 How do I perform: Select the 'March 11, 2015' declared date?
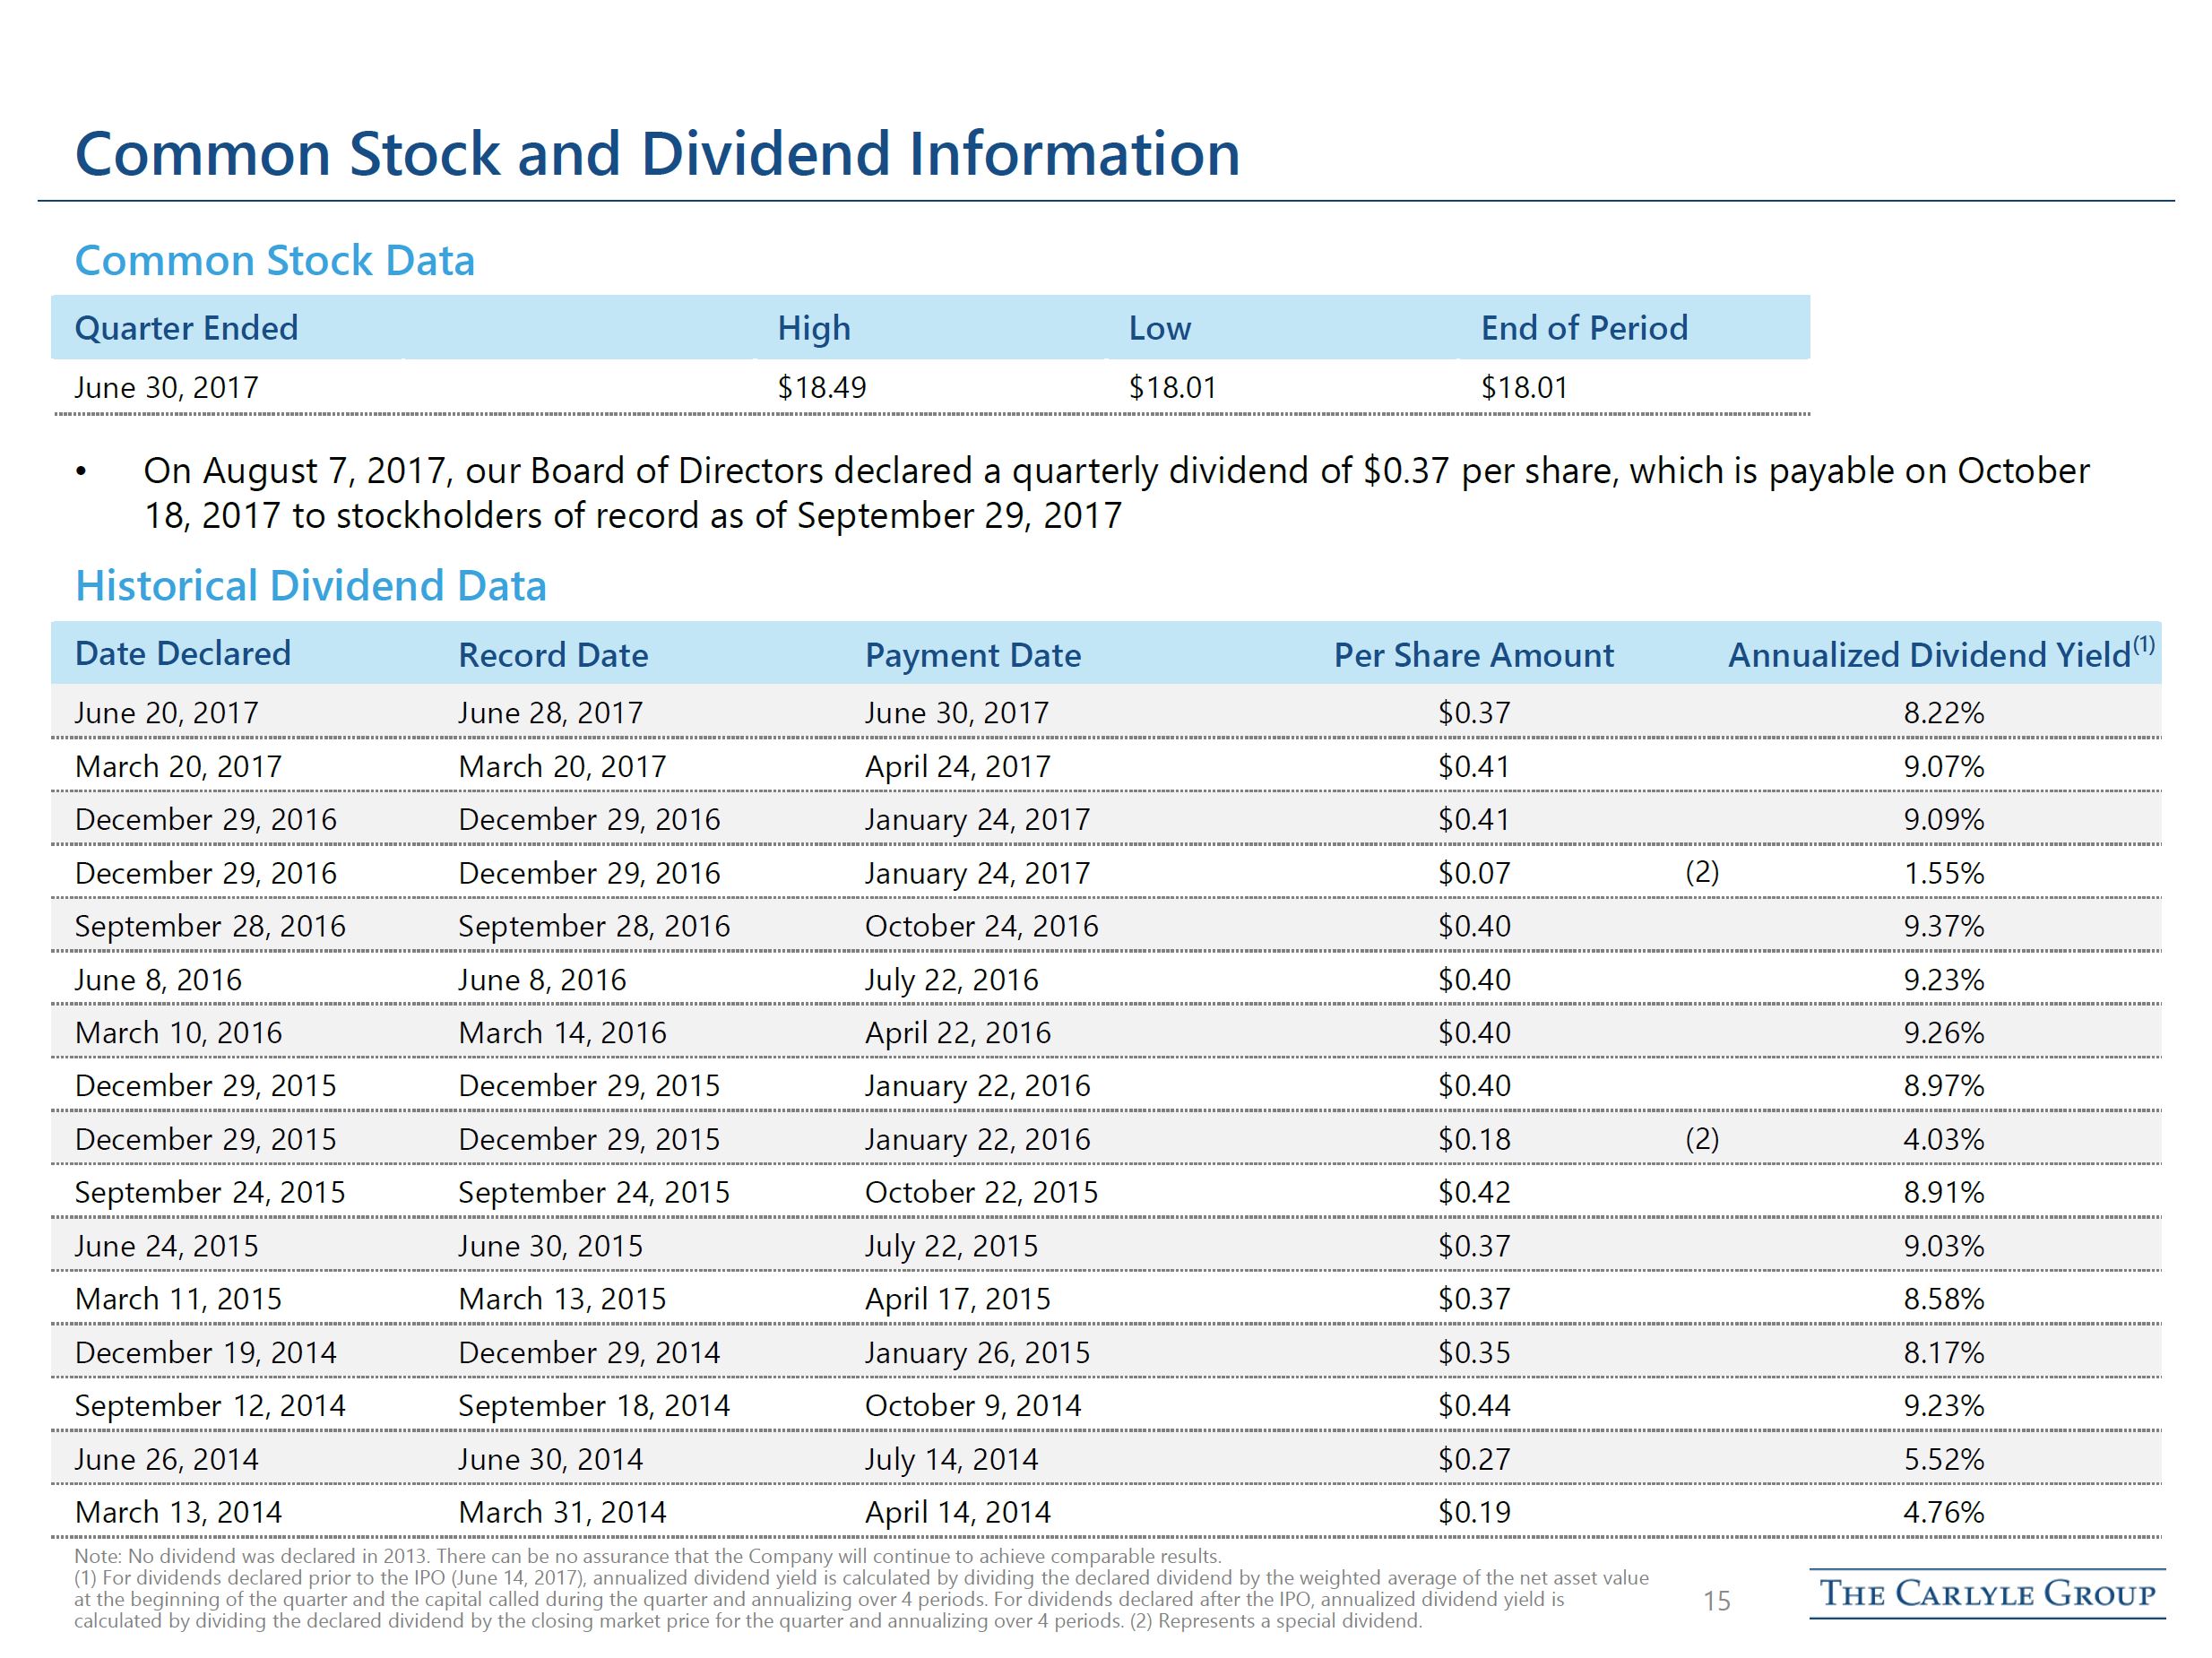[178, 1299]
